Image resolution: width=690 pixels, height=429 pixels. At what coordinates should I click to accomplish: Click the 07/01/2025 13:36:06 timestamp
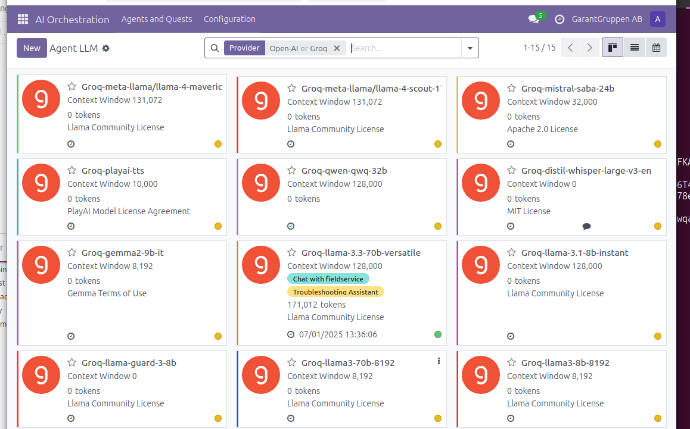point(338,334)
